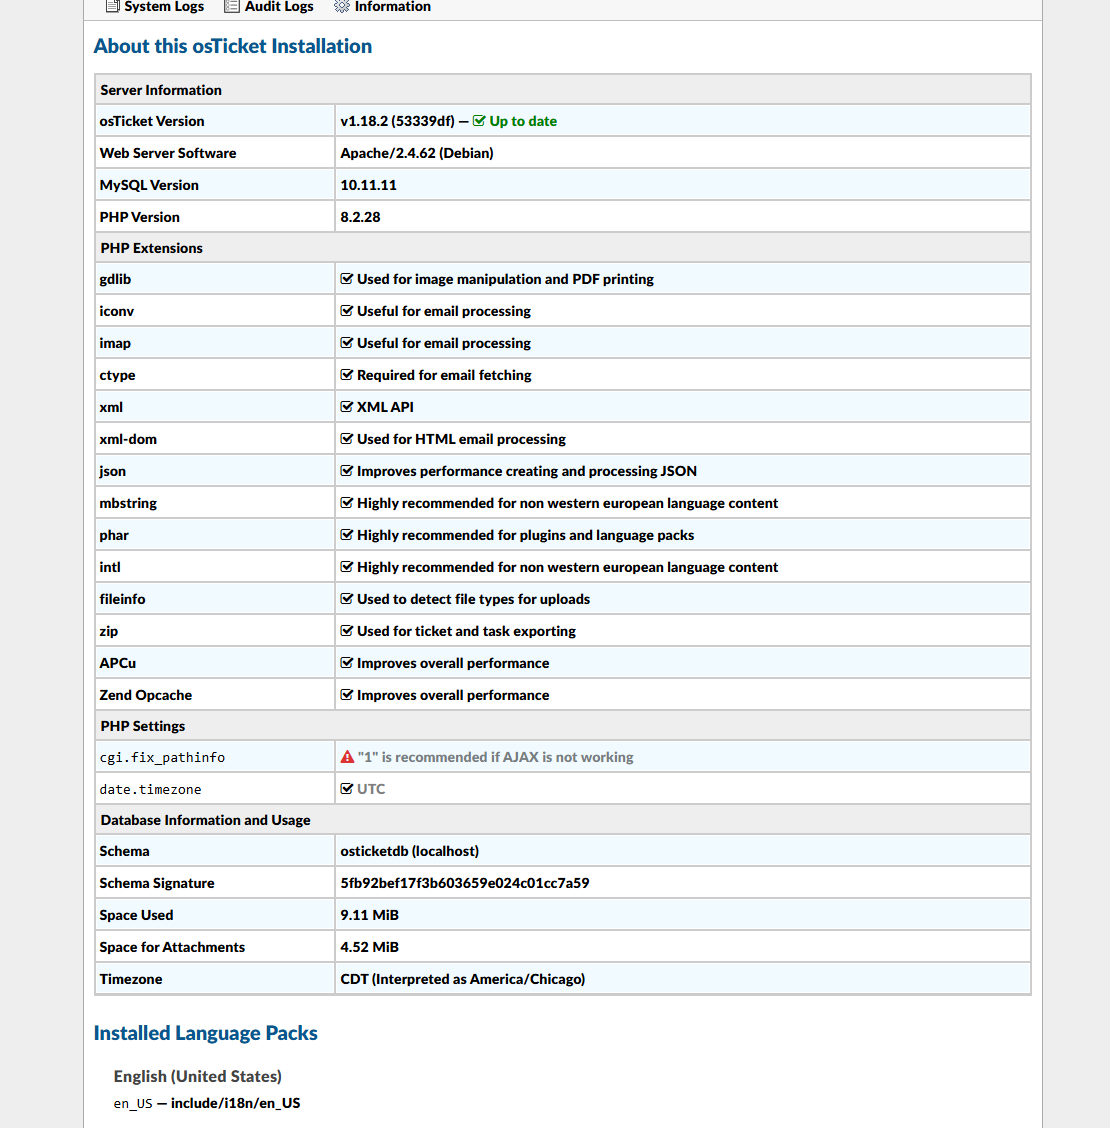The height and width of the screenshot is (1128, 1110).
Task: Click the red warning icon for cgi.fix_pathinfo
Action: (347, 757)
